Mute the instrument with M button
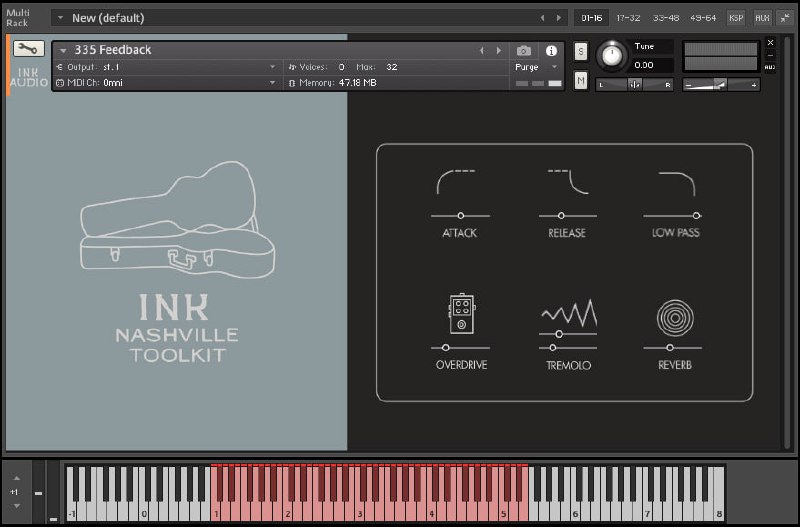The width and height of the screenshot is (800, 527). pyautogui.click(x=581, y=80)
